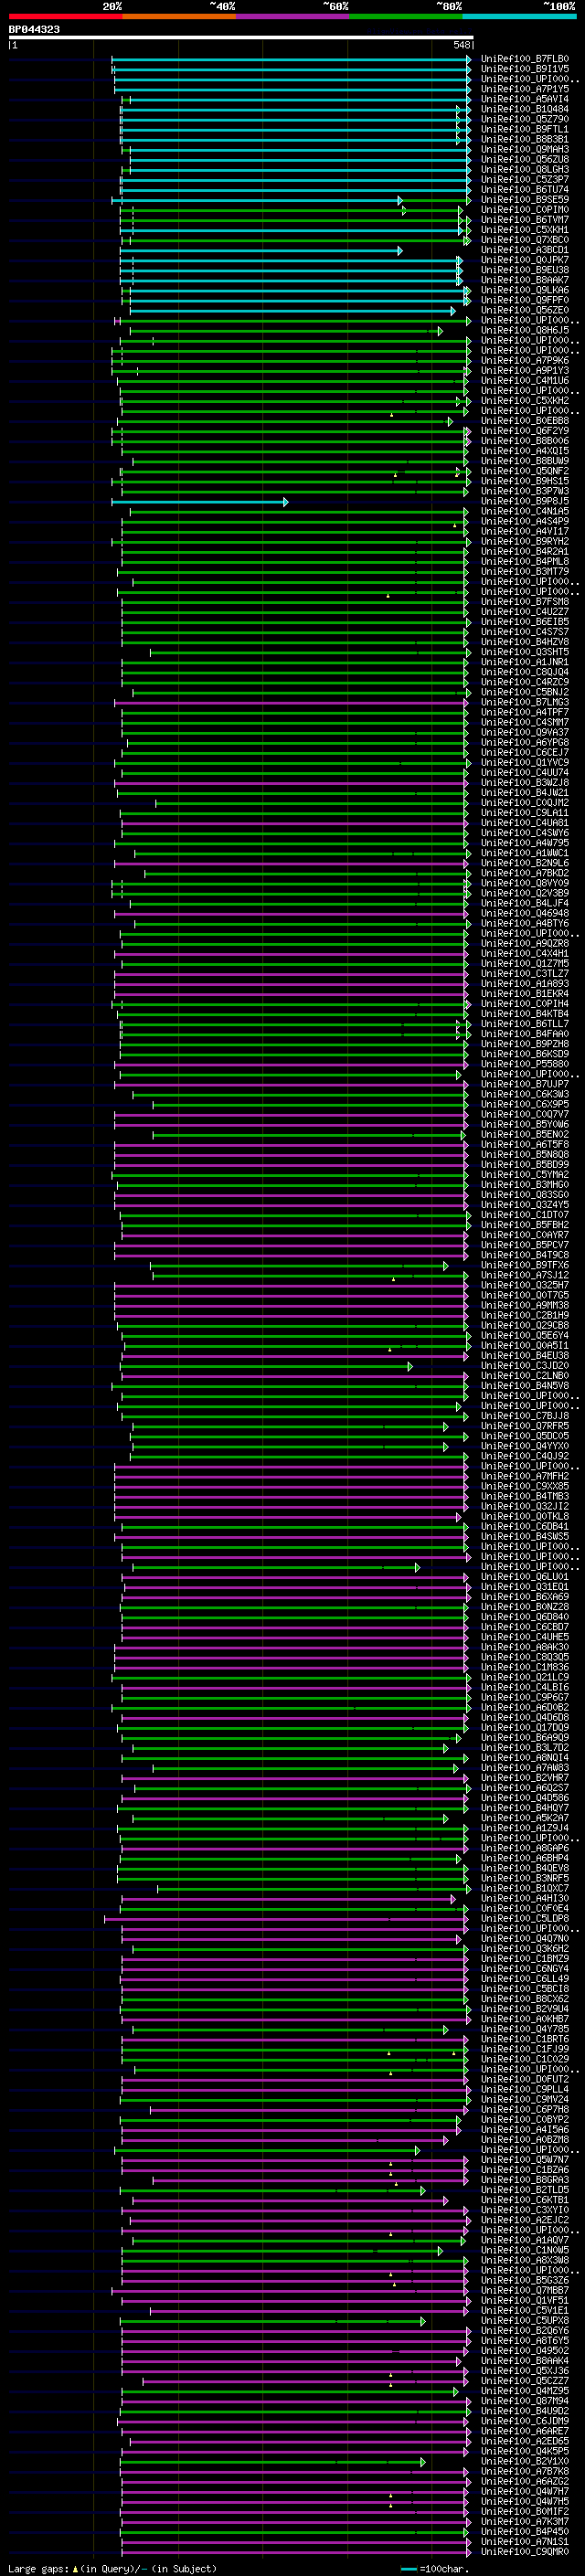Select hit label UniRef100_C0PIH4
Screen dimensions: 585x2576
click(525, 1004)
